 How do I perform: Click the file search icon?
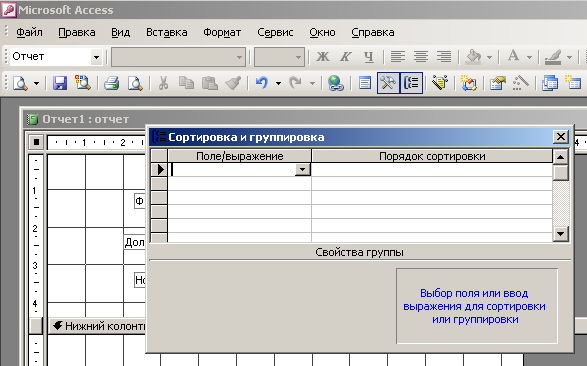click(83, 83)
